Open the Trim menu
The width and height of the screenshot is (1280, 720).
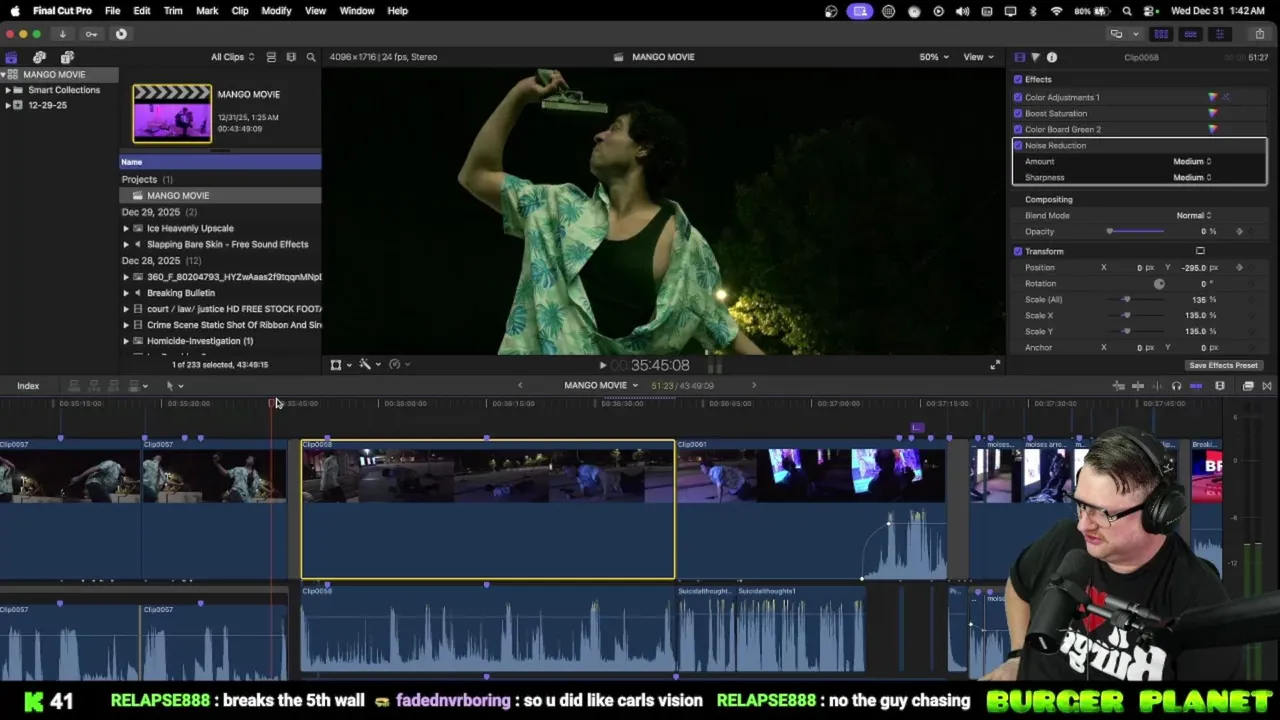click(173, 11)
